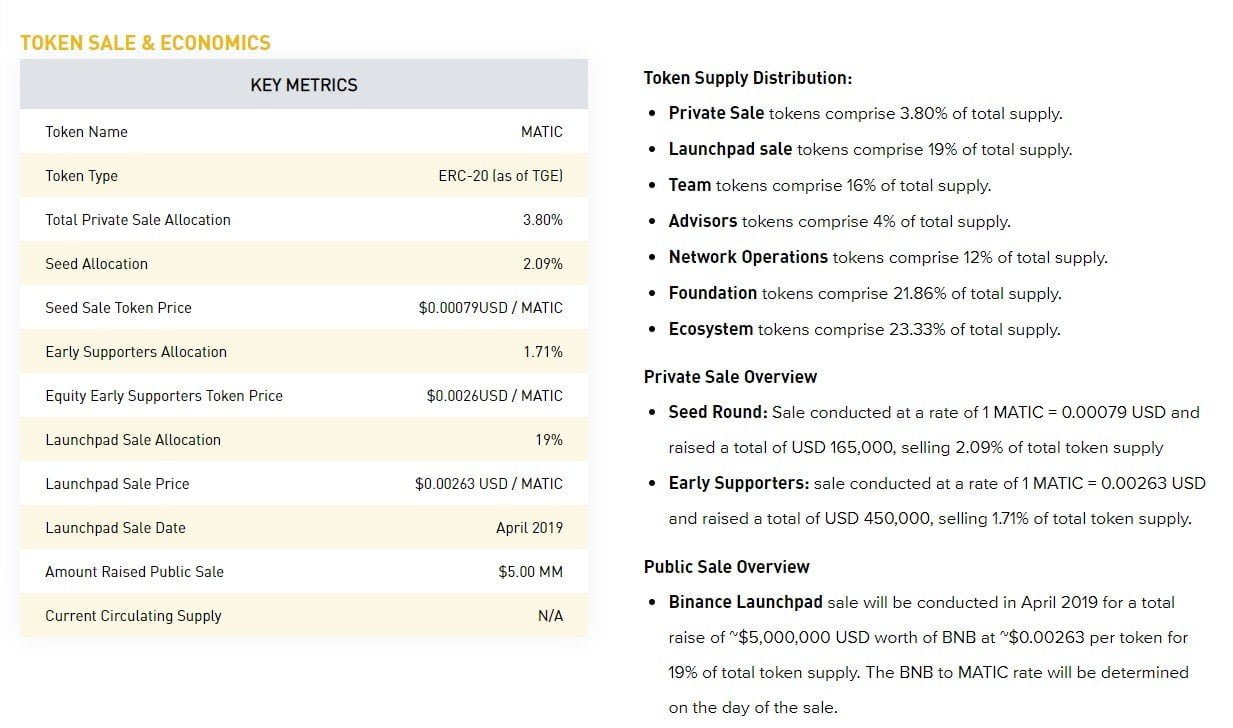Select the Early Supporters Allocation row label
The image size is (1233, 728).
pos(136,352)
